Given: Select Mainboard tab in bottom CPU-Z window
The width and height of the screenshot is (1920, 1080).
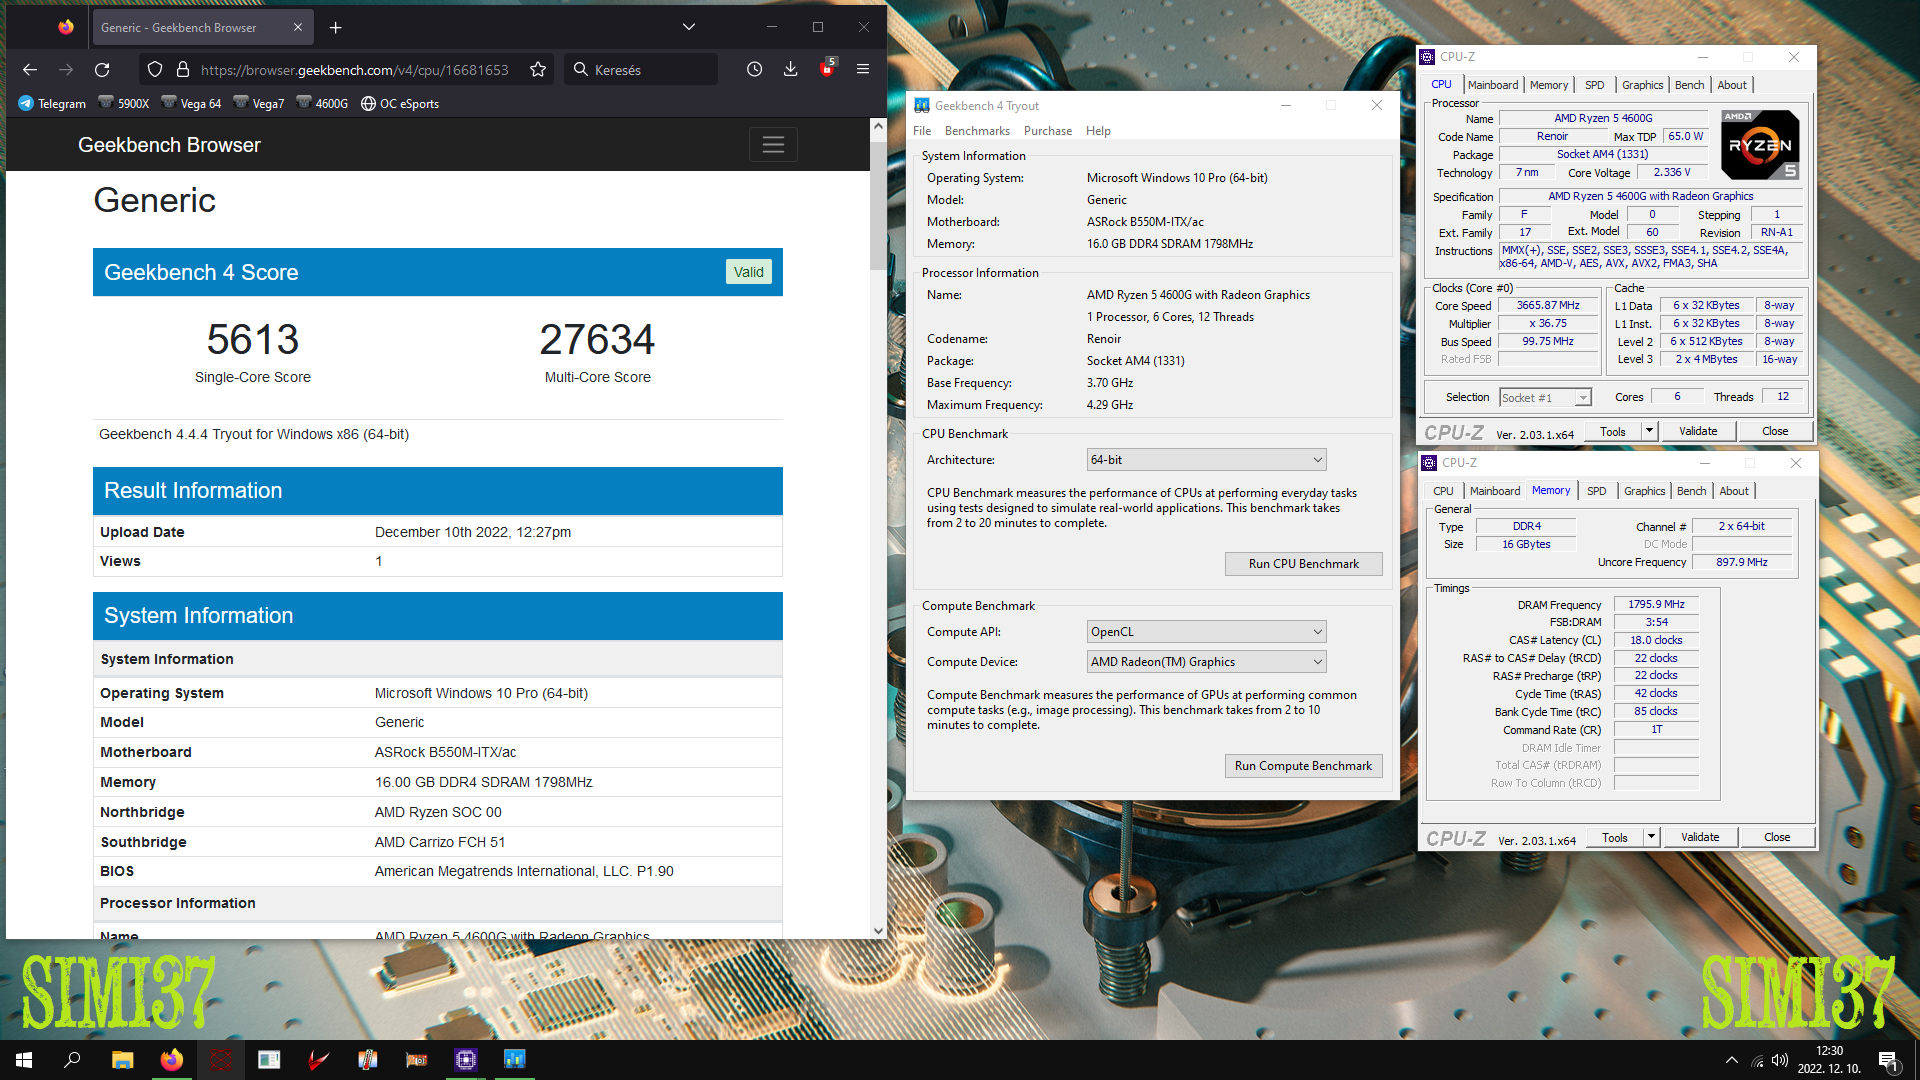Looking at the screenshot, I should pos(1494,491).
